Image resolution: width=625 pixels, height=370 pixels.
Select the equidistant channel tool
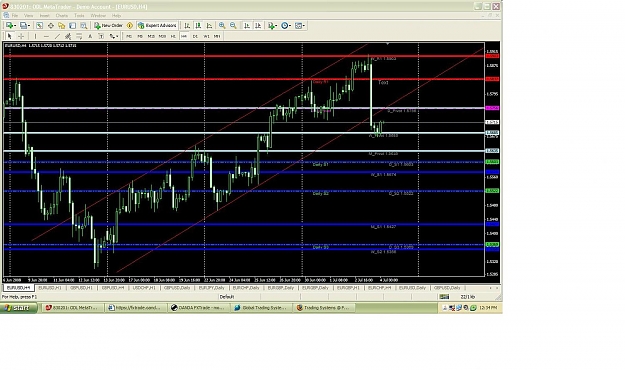tap(68, 36)
